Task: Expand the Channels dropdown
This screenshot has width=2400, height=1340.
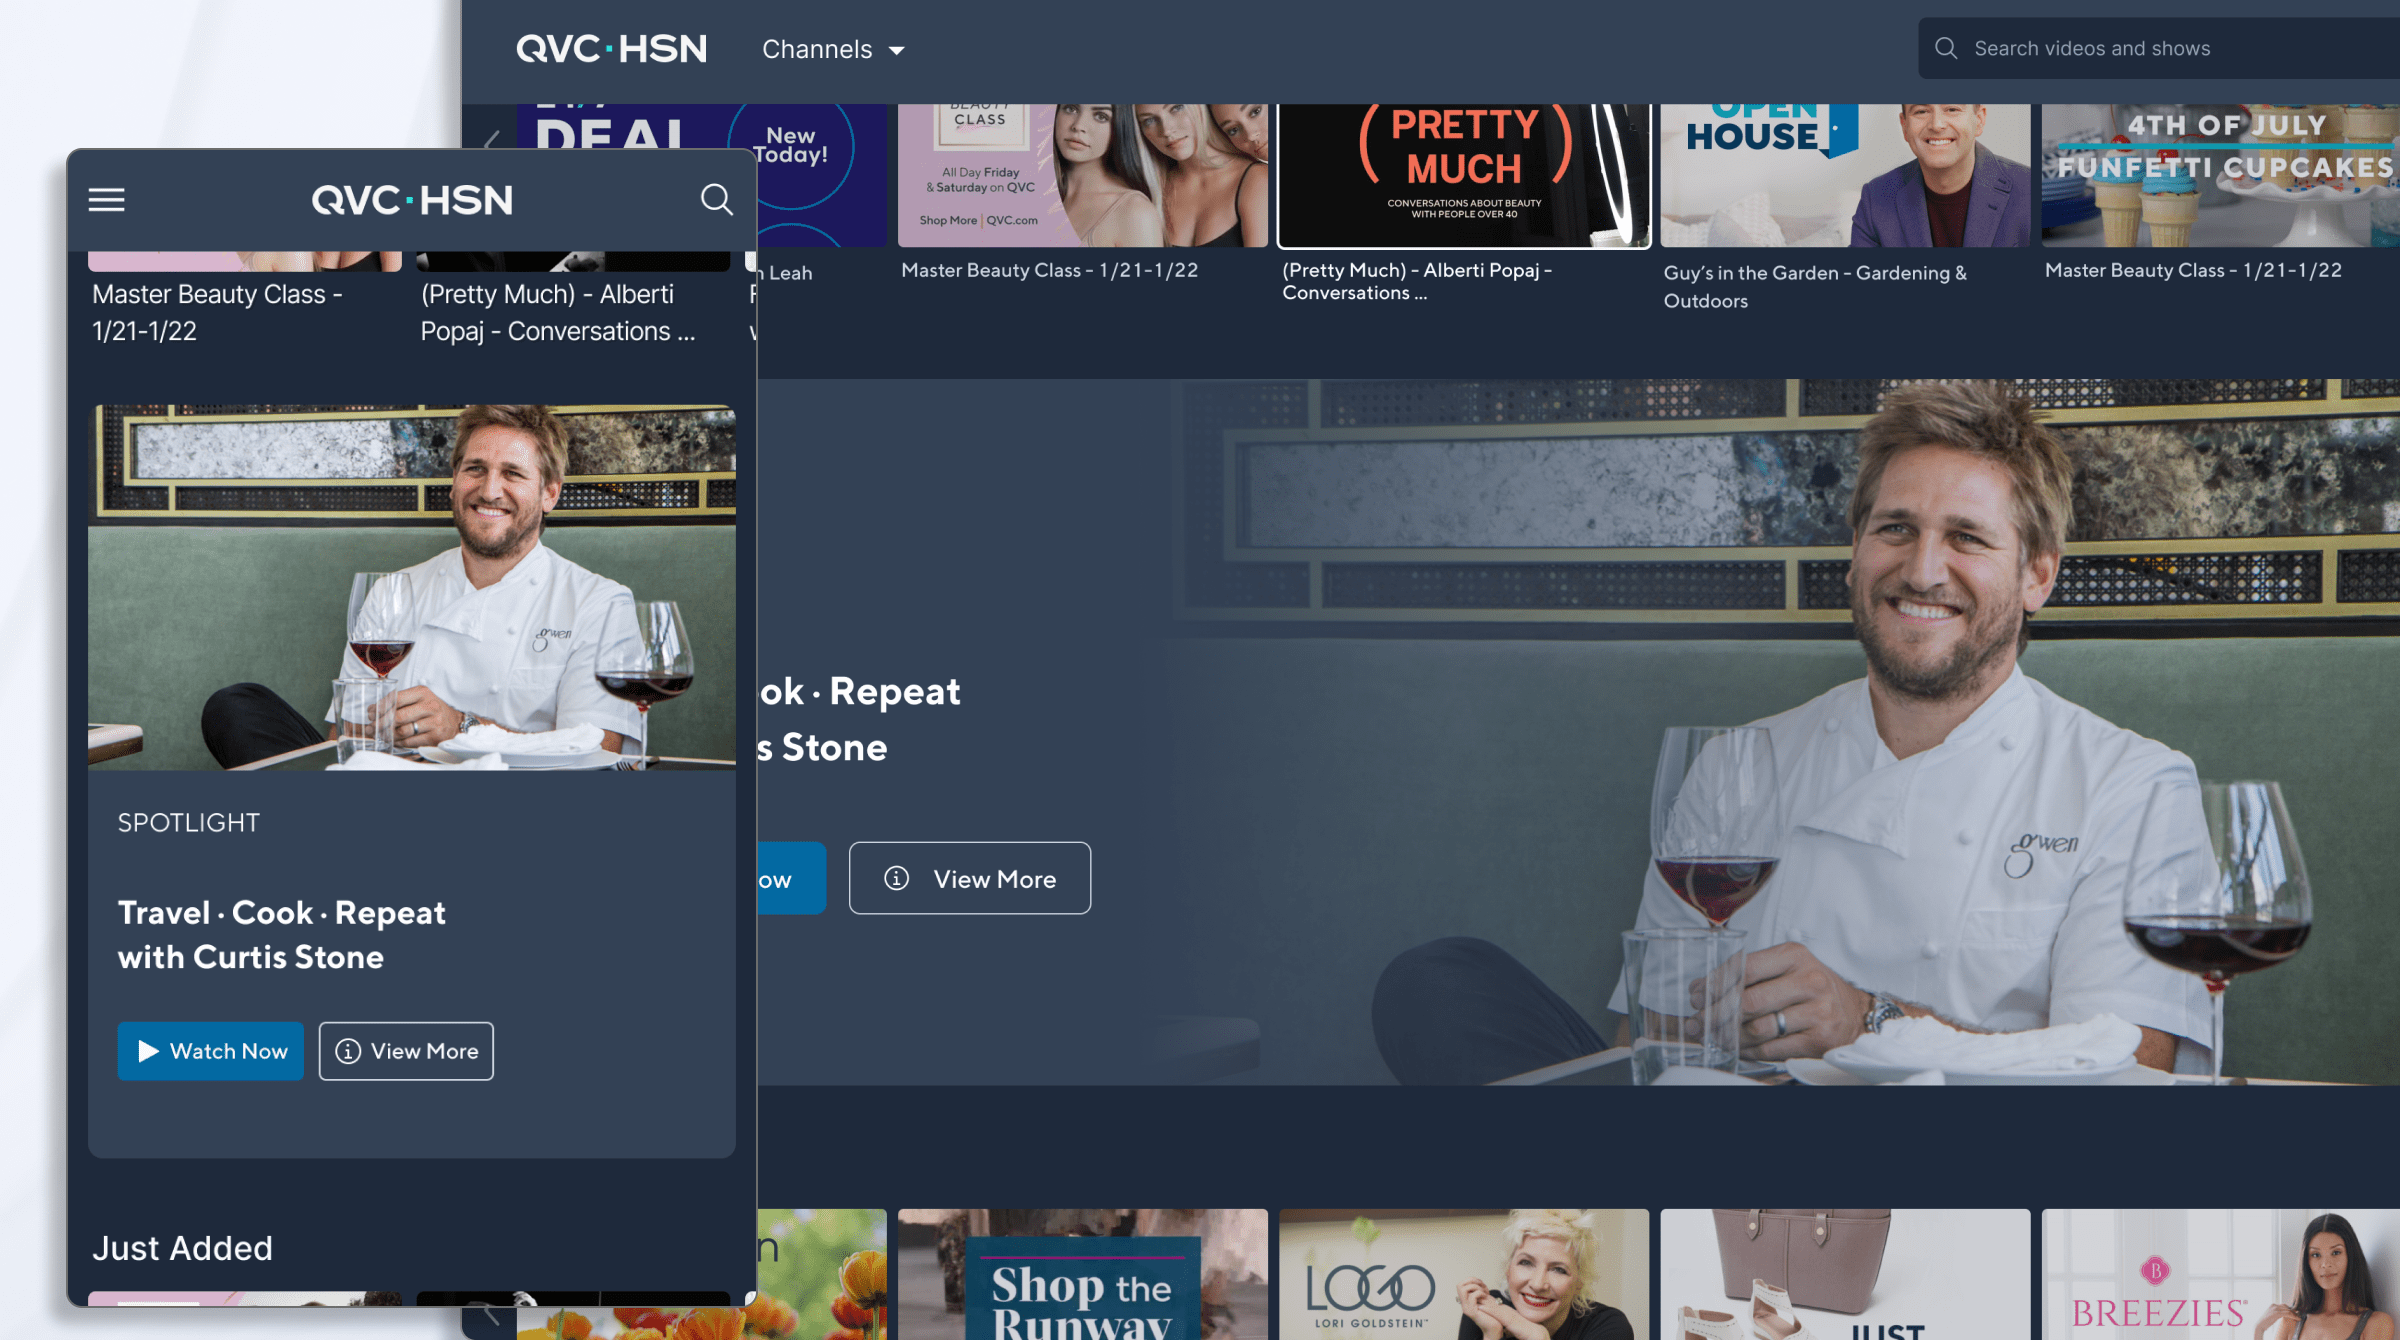Action: point(833,49)
